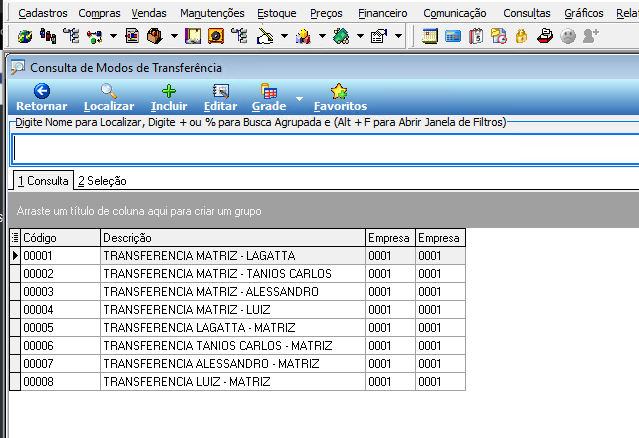Click the document form icon in the toolbar

point(132,36)
